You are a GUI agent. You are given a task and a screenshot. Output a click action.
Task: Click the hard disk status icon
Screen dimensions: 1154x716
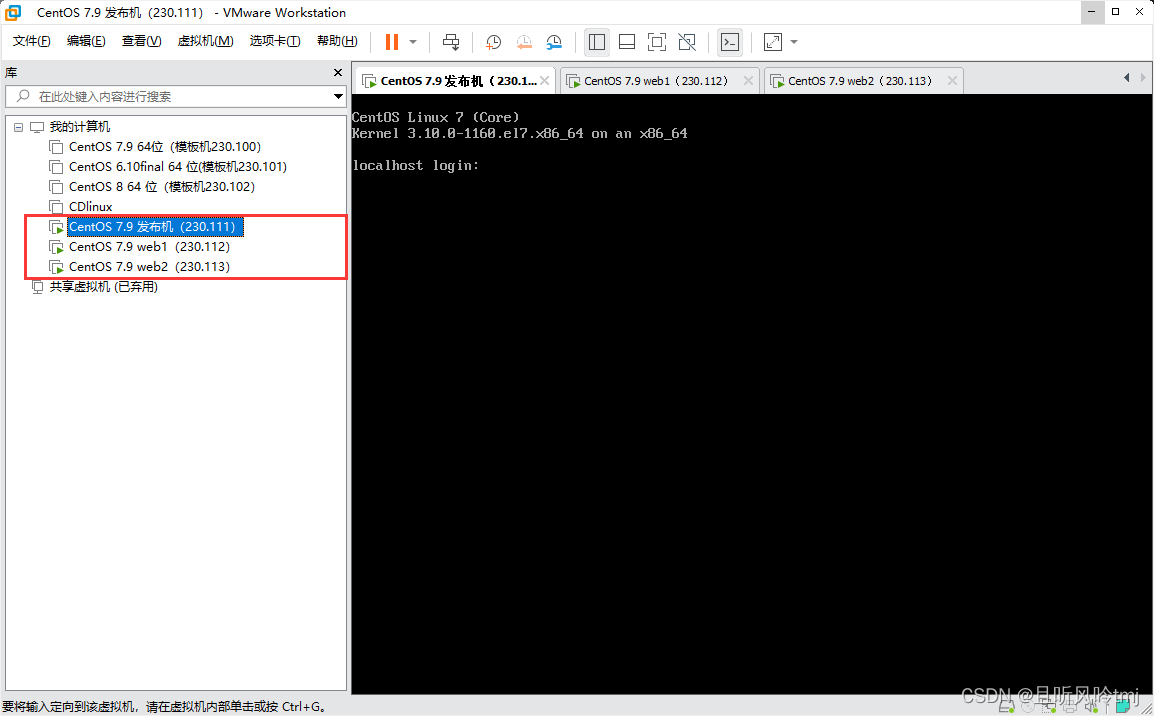point(1006,707)
